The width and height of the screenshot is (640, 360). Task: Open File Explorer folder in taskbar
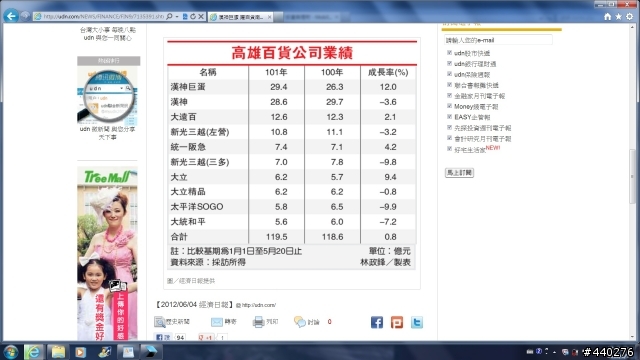58,352
